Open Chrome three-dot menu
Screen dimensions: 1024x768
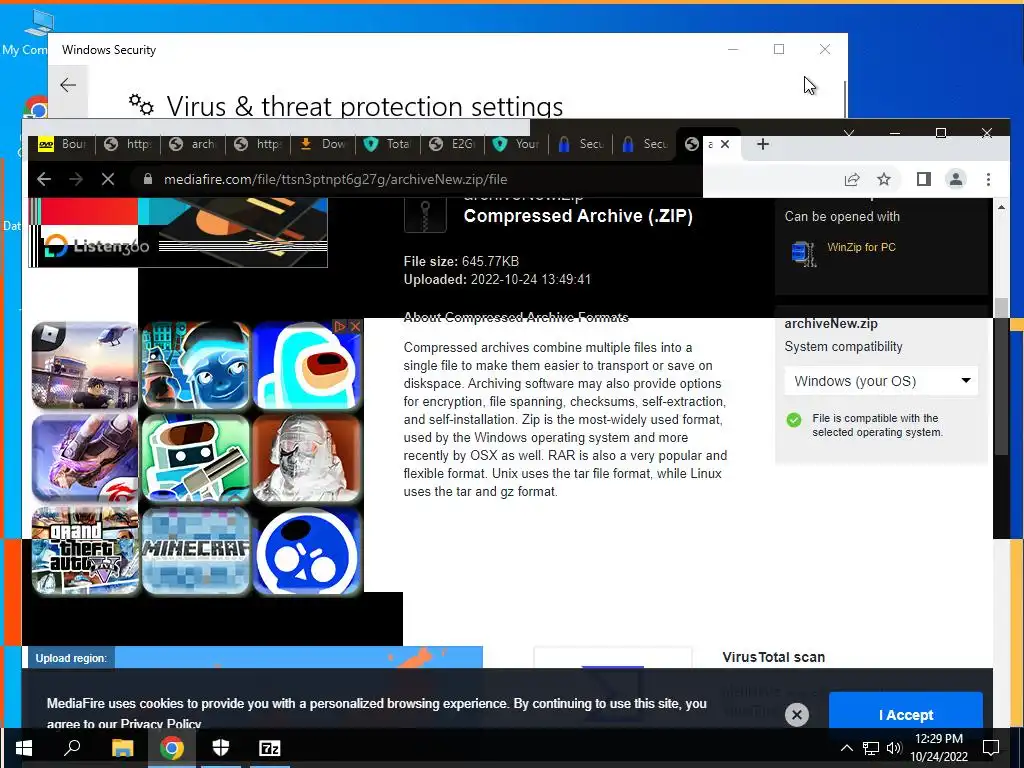click(x=988, y=180)
